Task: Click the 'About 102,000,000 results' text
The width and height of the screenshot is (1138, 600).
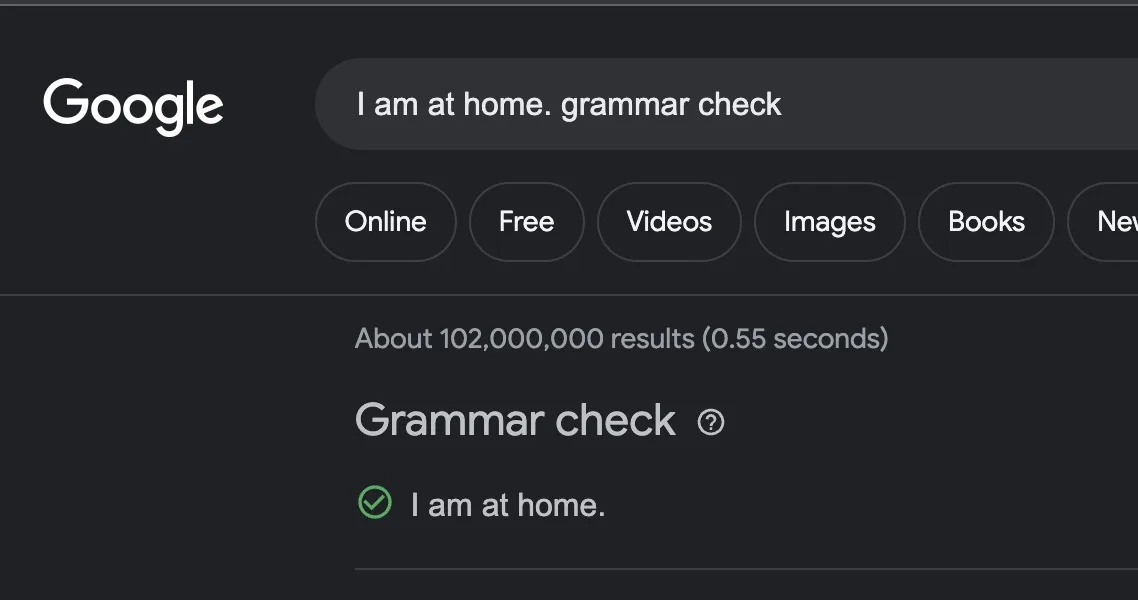Action: [x=524, y=339]
